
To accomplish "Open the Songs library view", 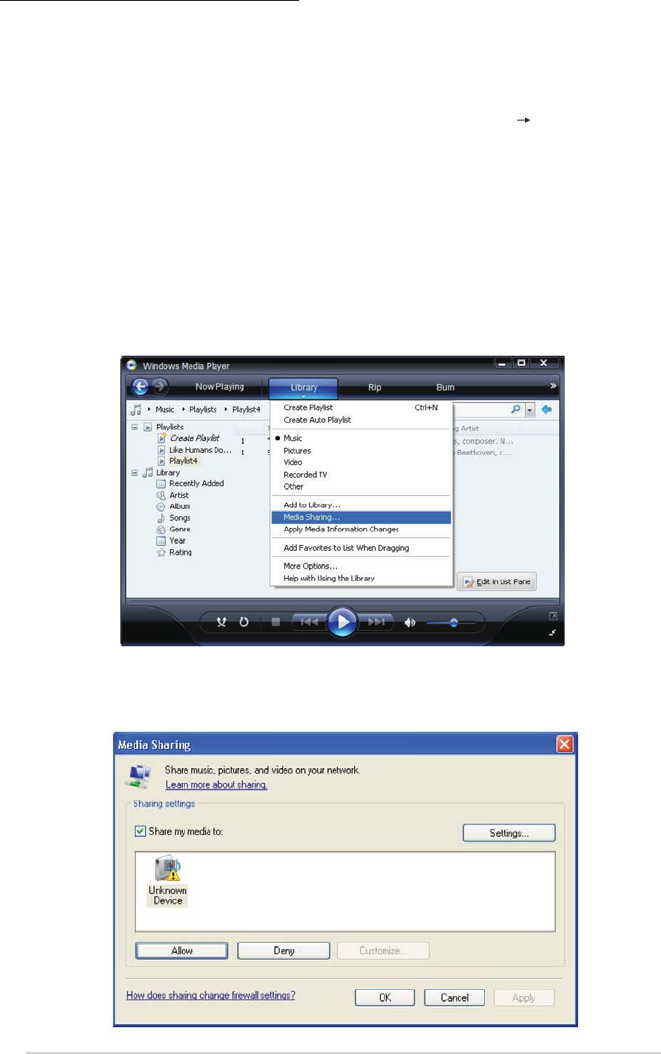I will pyautogui.click(x=180, y=518).
